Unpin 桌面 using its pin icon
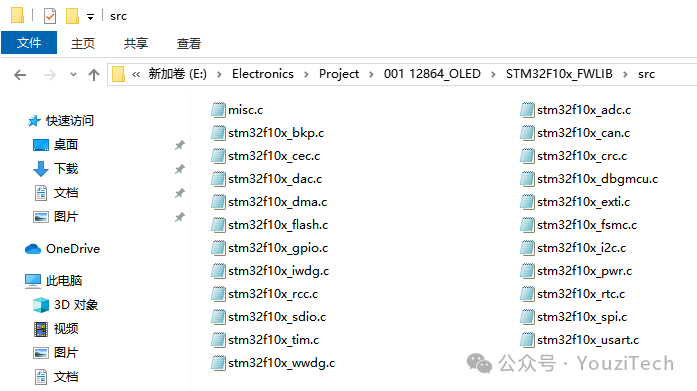This screenshot has height=391, width=697. pyautogui.click(x=180, y=145)
